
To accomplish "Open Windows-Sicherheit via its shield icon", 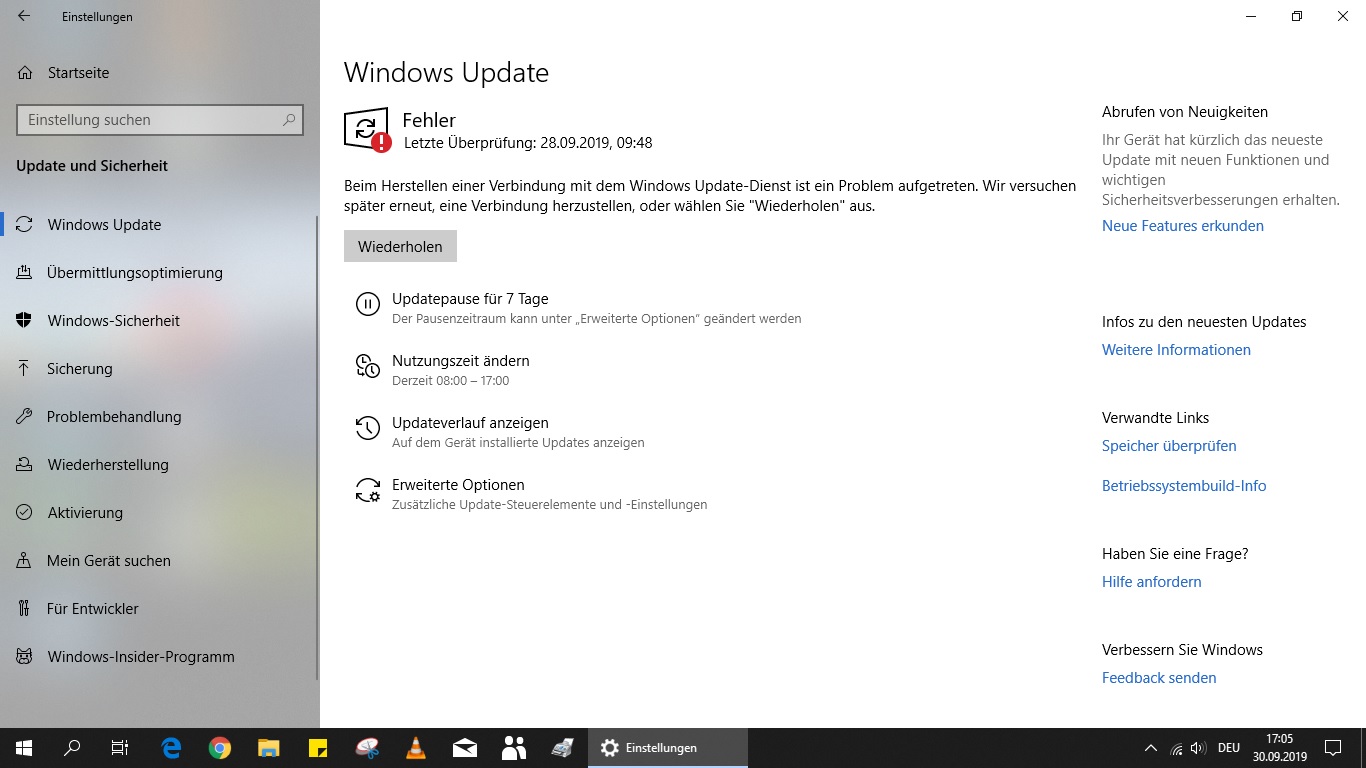I will click(x=25, y=321).
